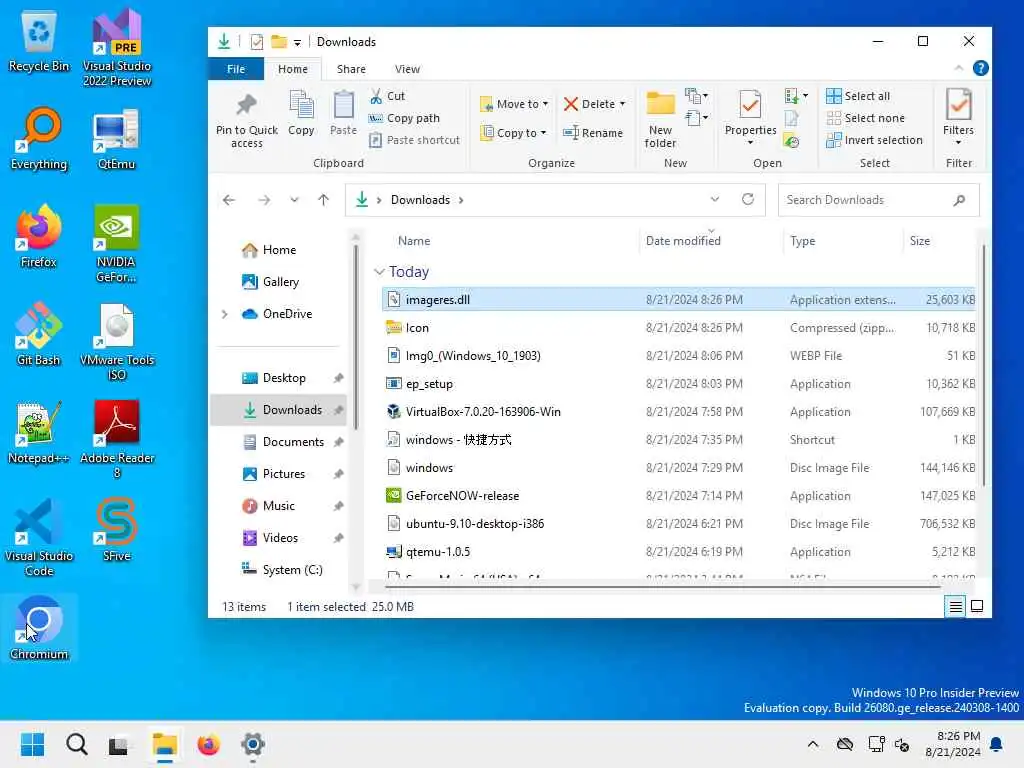Switch to the Share ribbon tab
1024x768 pixels.
pos(351,69)
